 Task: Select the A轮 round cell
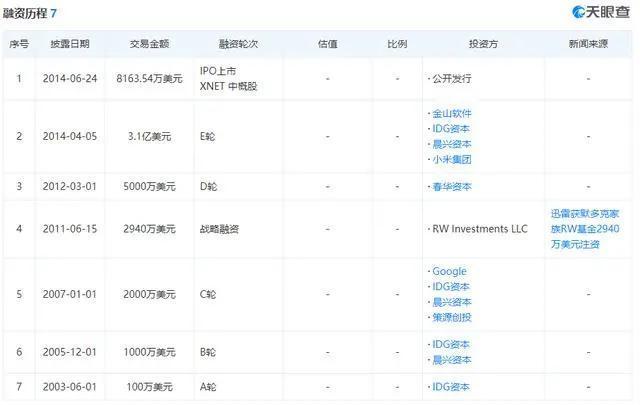coord(208,387)
